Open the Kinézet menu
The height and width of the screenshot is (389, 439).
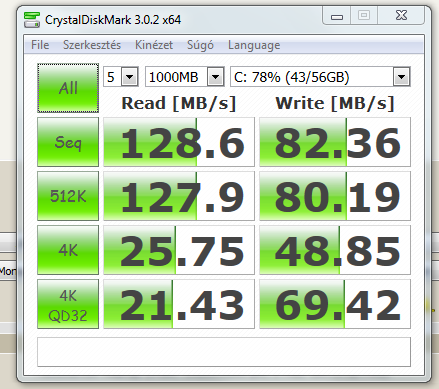click(x=154, y=45)
